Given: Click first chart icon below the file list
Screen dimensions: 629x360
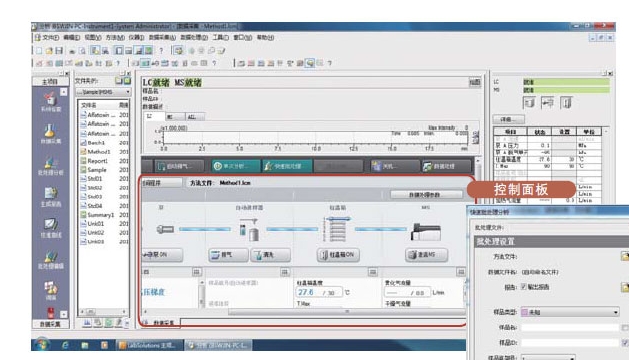Looking at the screenshot, I should [x=87, y=322].
